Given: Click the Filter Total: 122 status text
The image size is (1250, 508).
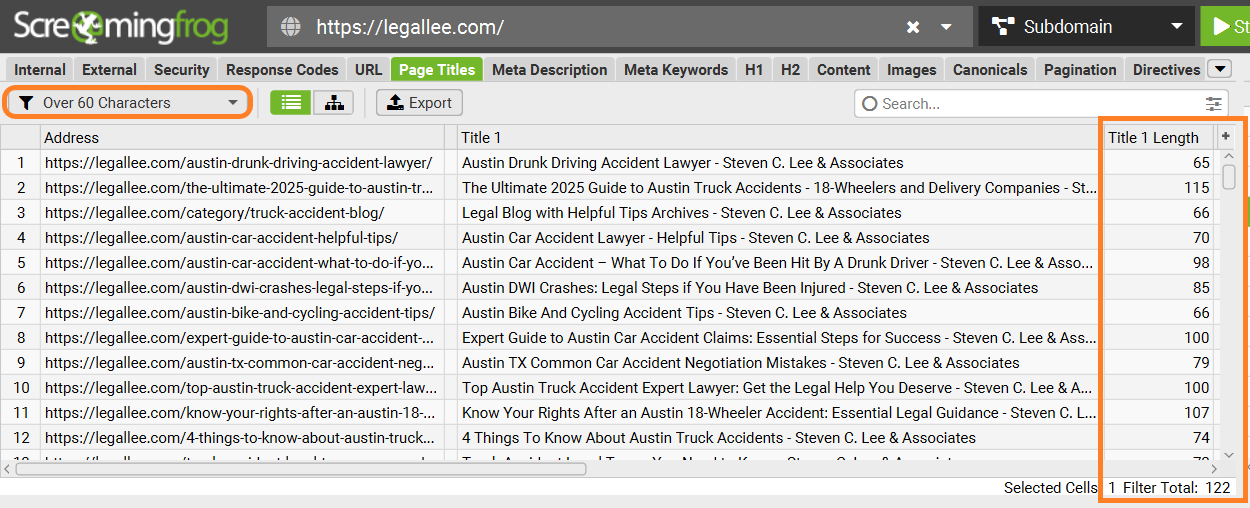Looking at the screenshot, I should click(x=1177, y=488).
